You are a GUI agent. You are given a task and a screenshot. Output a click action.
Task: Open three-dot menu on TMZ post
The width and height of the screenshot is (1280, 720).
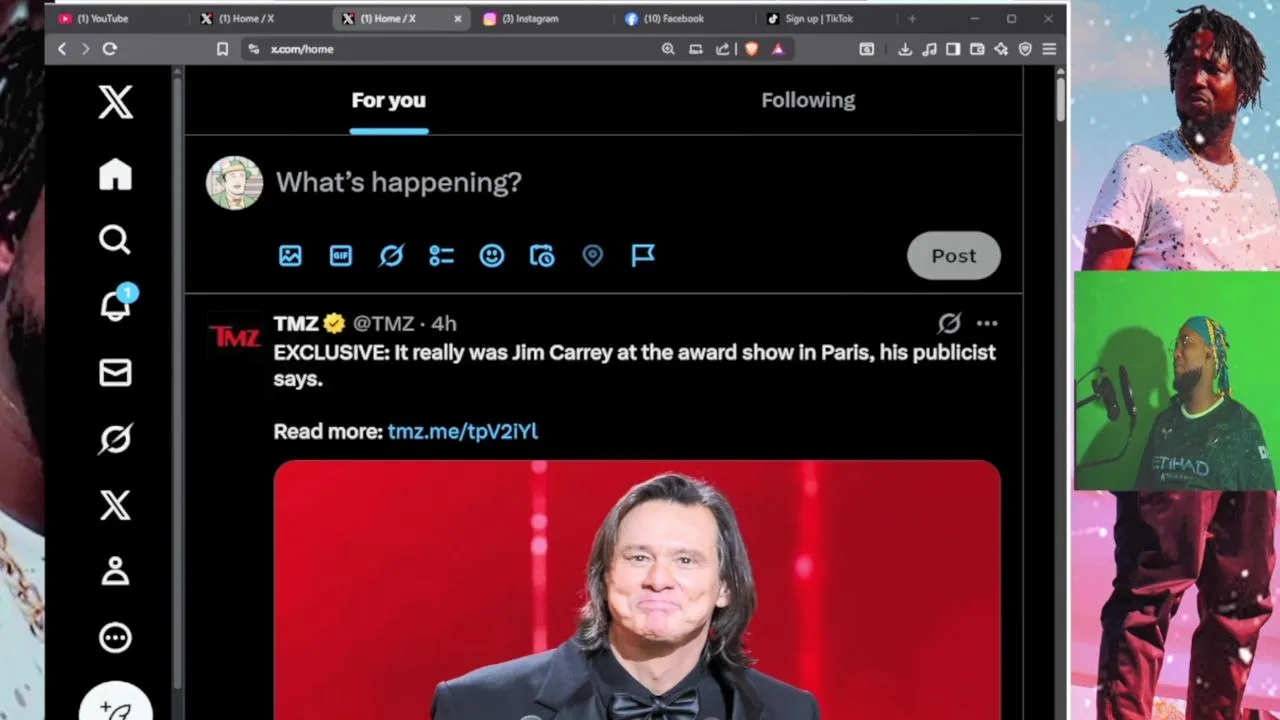click(x=987, y=323)
